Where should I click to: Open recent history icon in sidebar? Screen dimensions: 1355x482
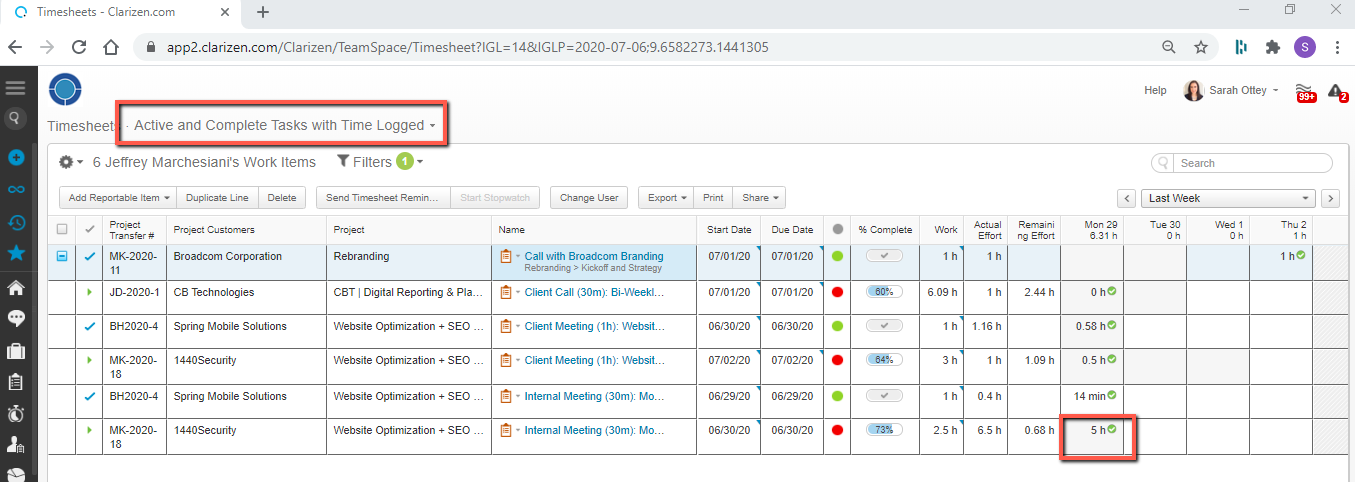16,222
